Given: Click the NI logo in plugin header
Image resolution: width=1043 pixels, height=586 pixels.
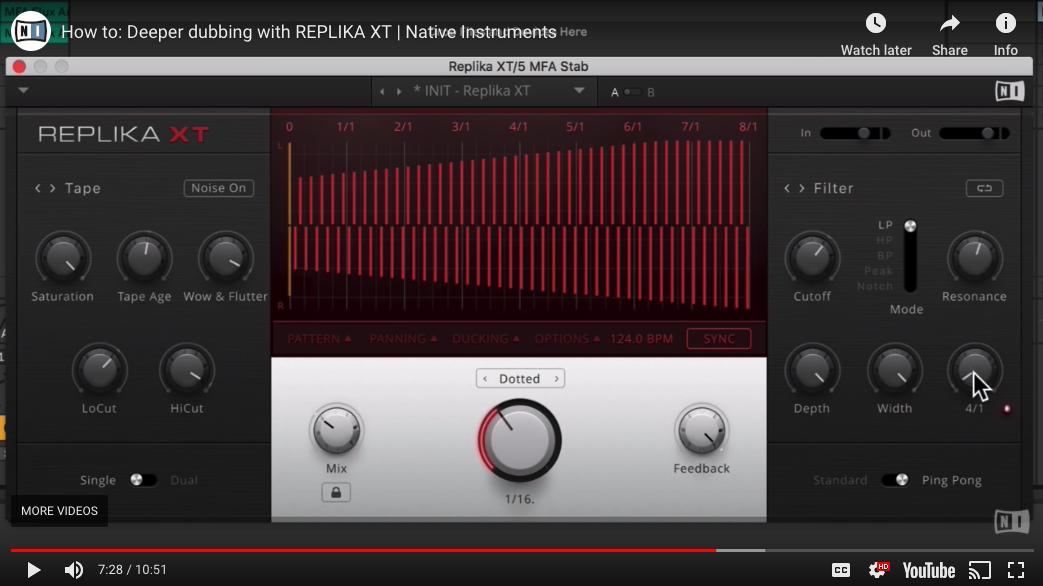Looking at the screenshot, I should pos(1009,91).
